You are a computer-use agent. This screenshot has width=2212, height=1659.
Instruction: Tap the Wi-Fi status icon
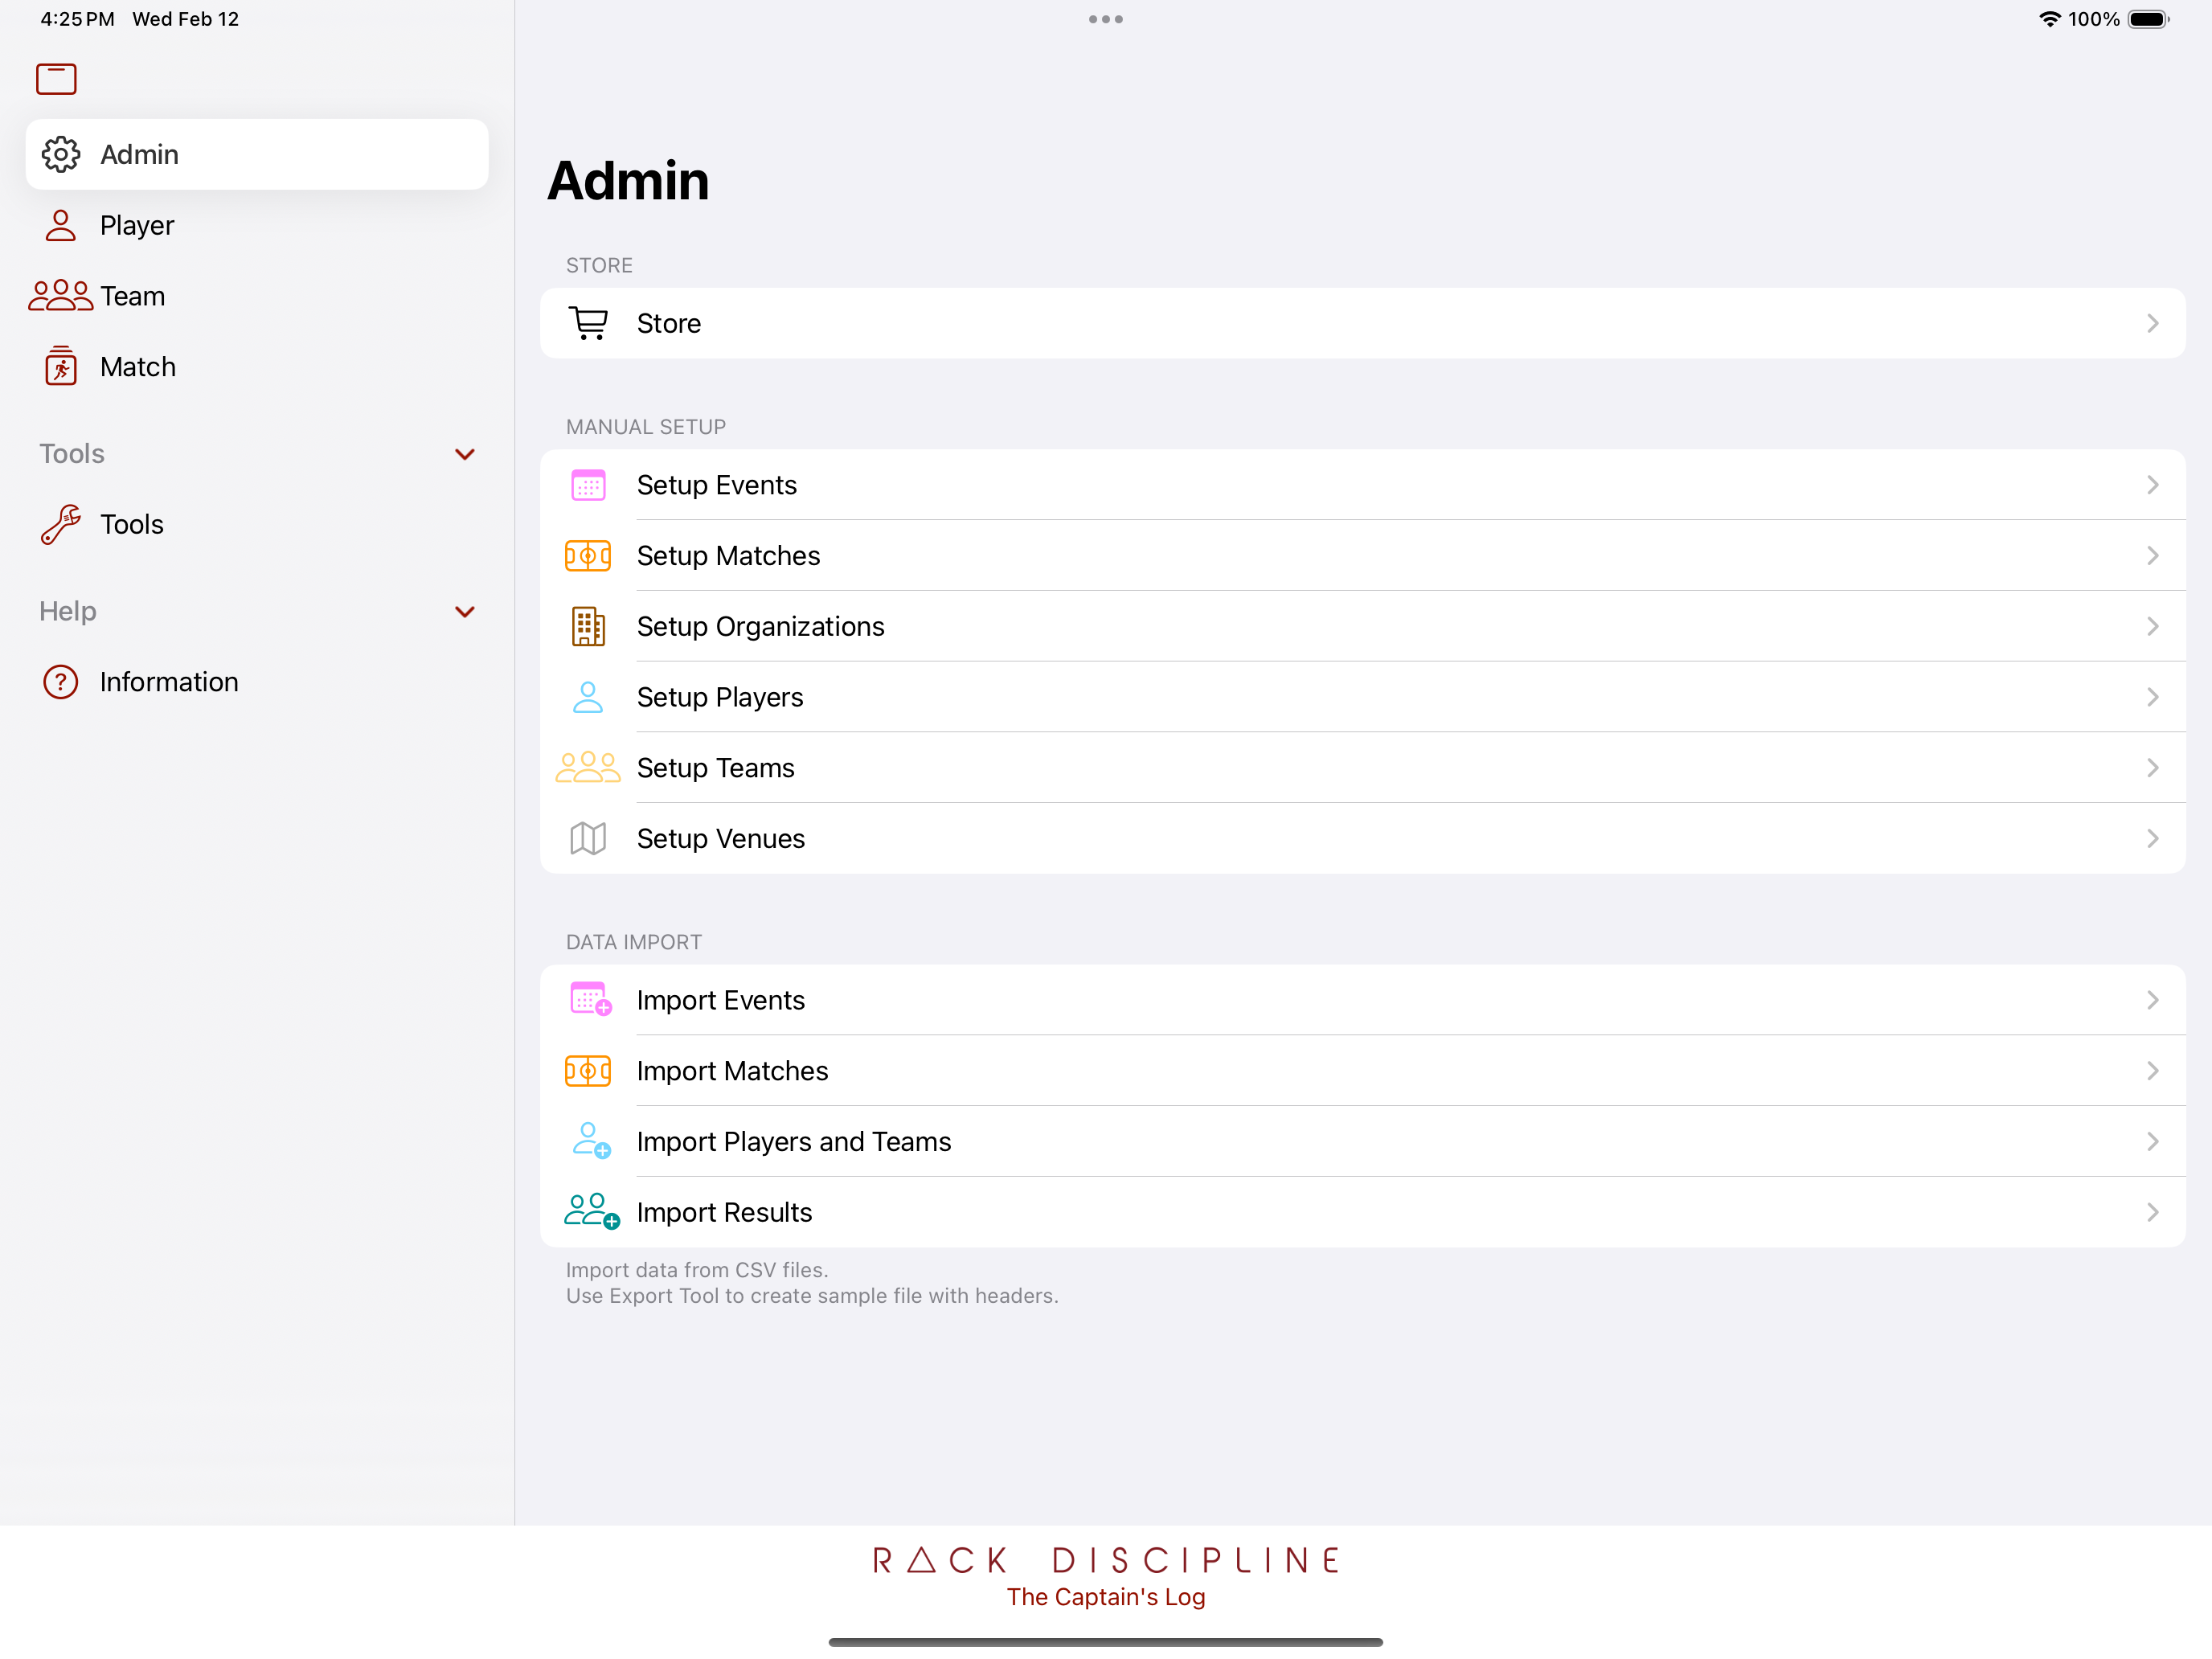click(2049, 19)
